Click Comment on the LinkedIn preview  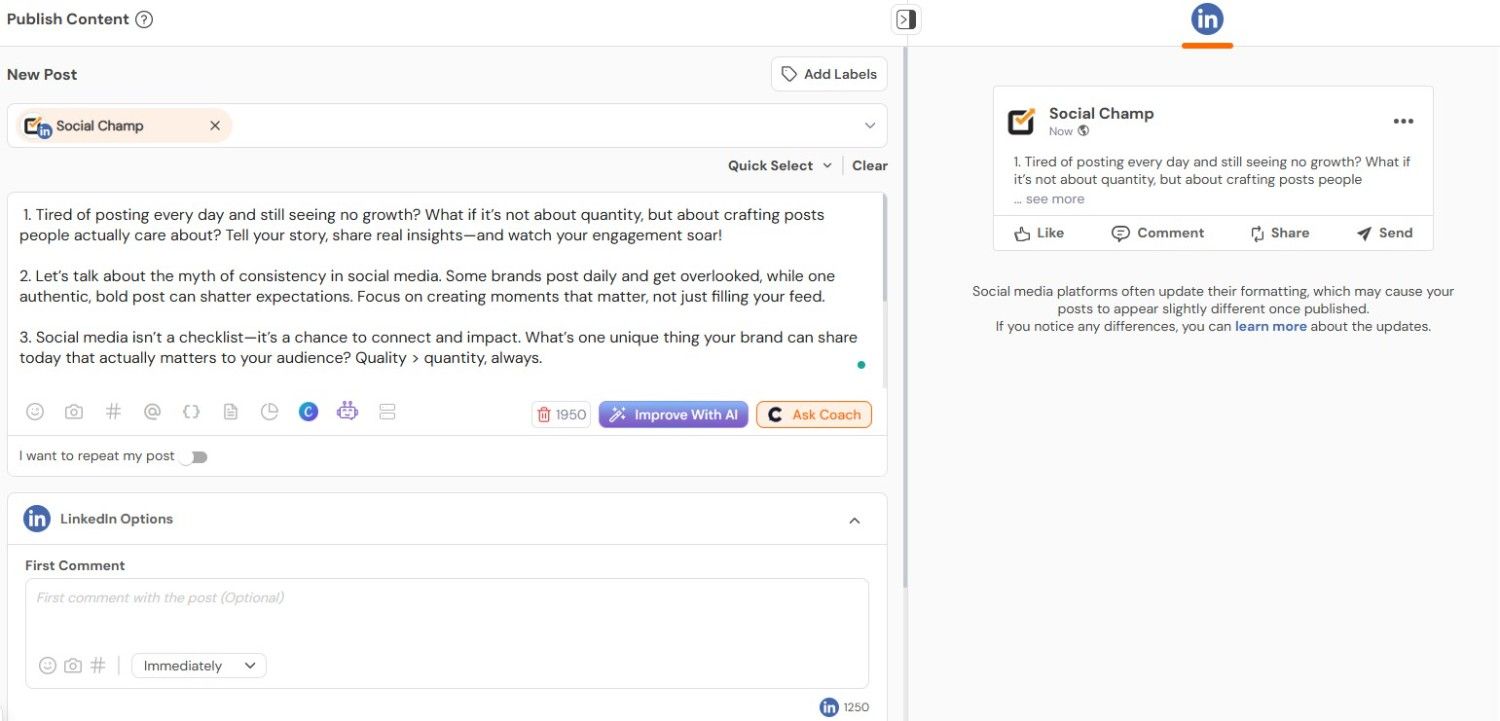coord(1158,233)
